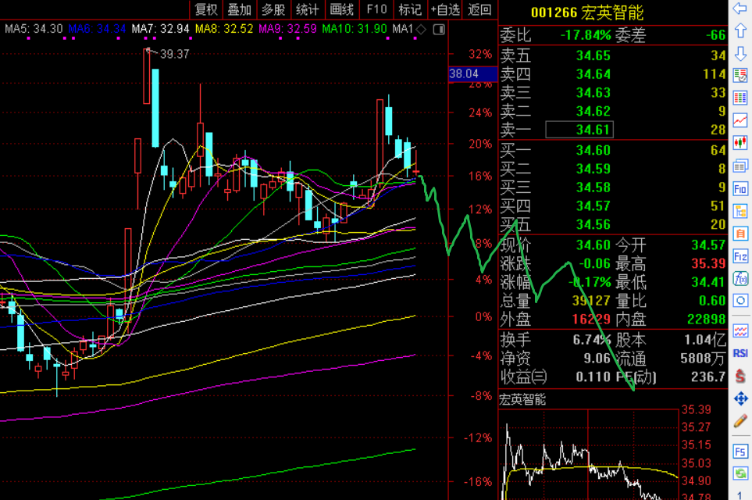
Task: Click sell-five price 34.65
Action: [x=593, y=56]
